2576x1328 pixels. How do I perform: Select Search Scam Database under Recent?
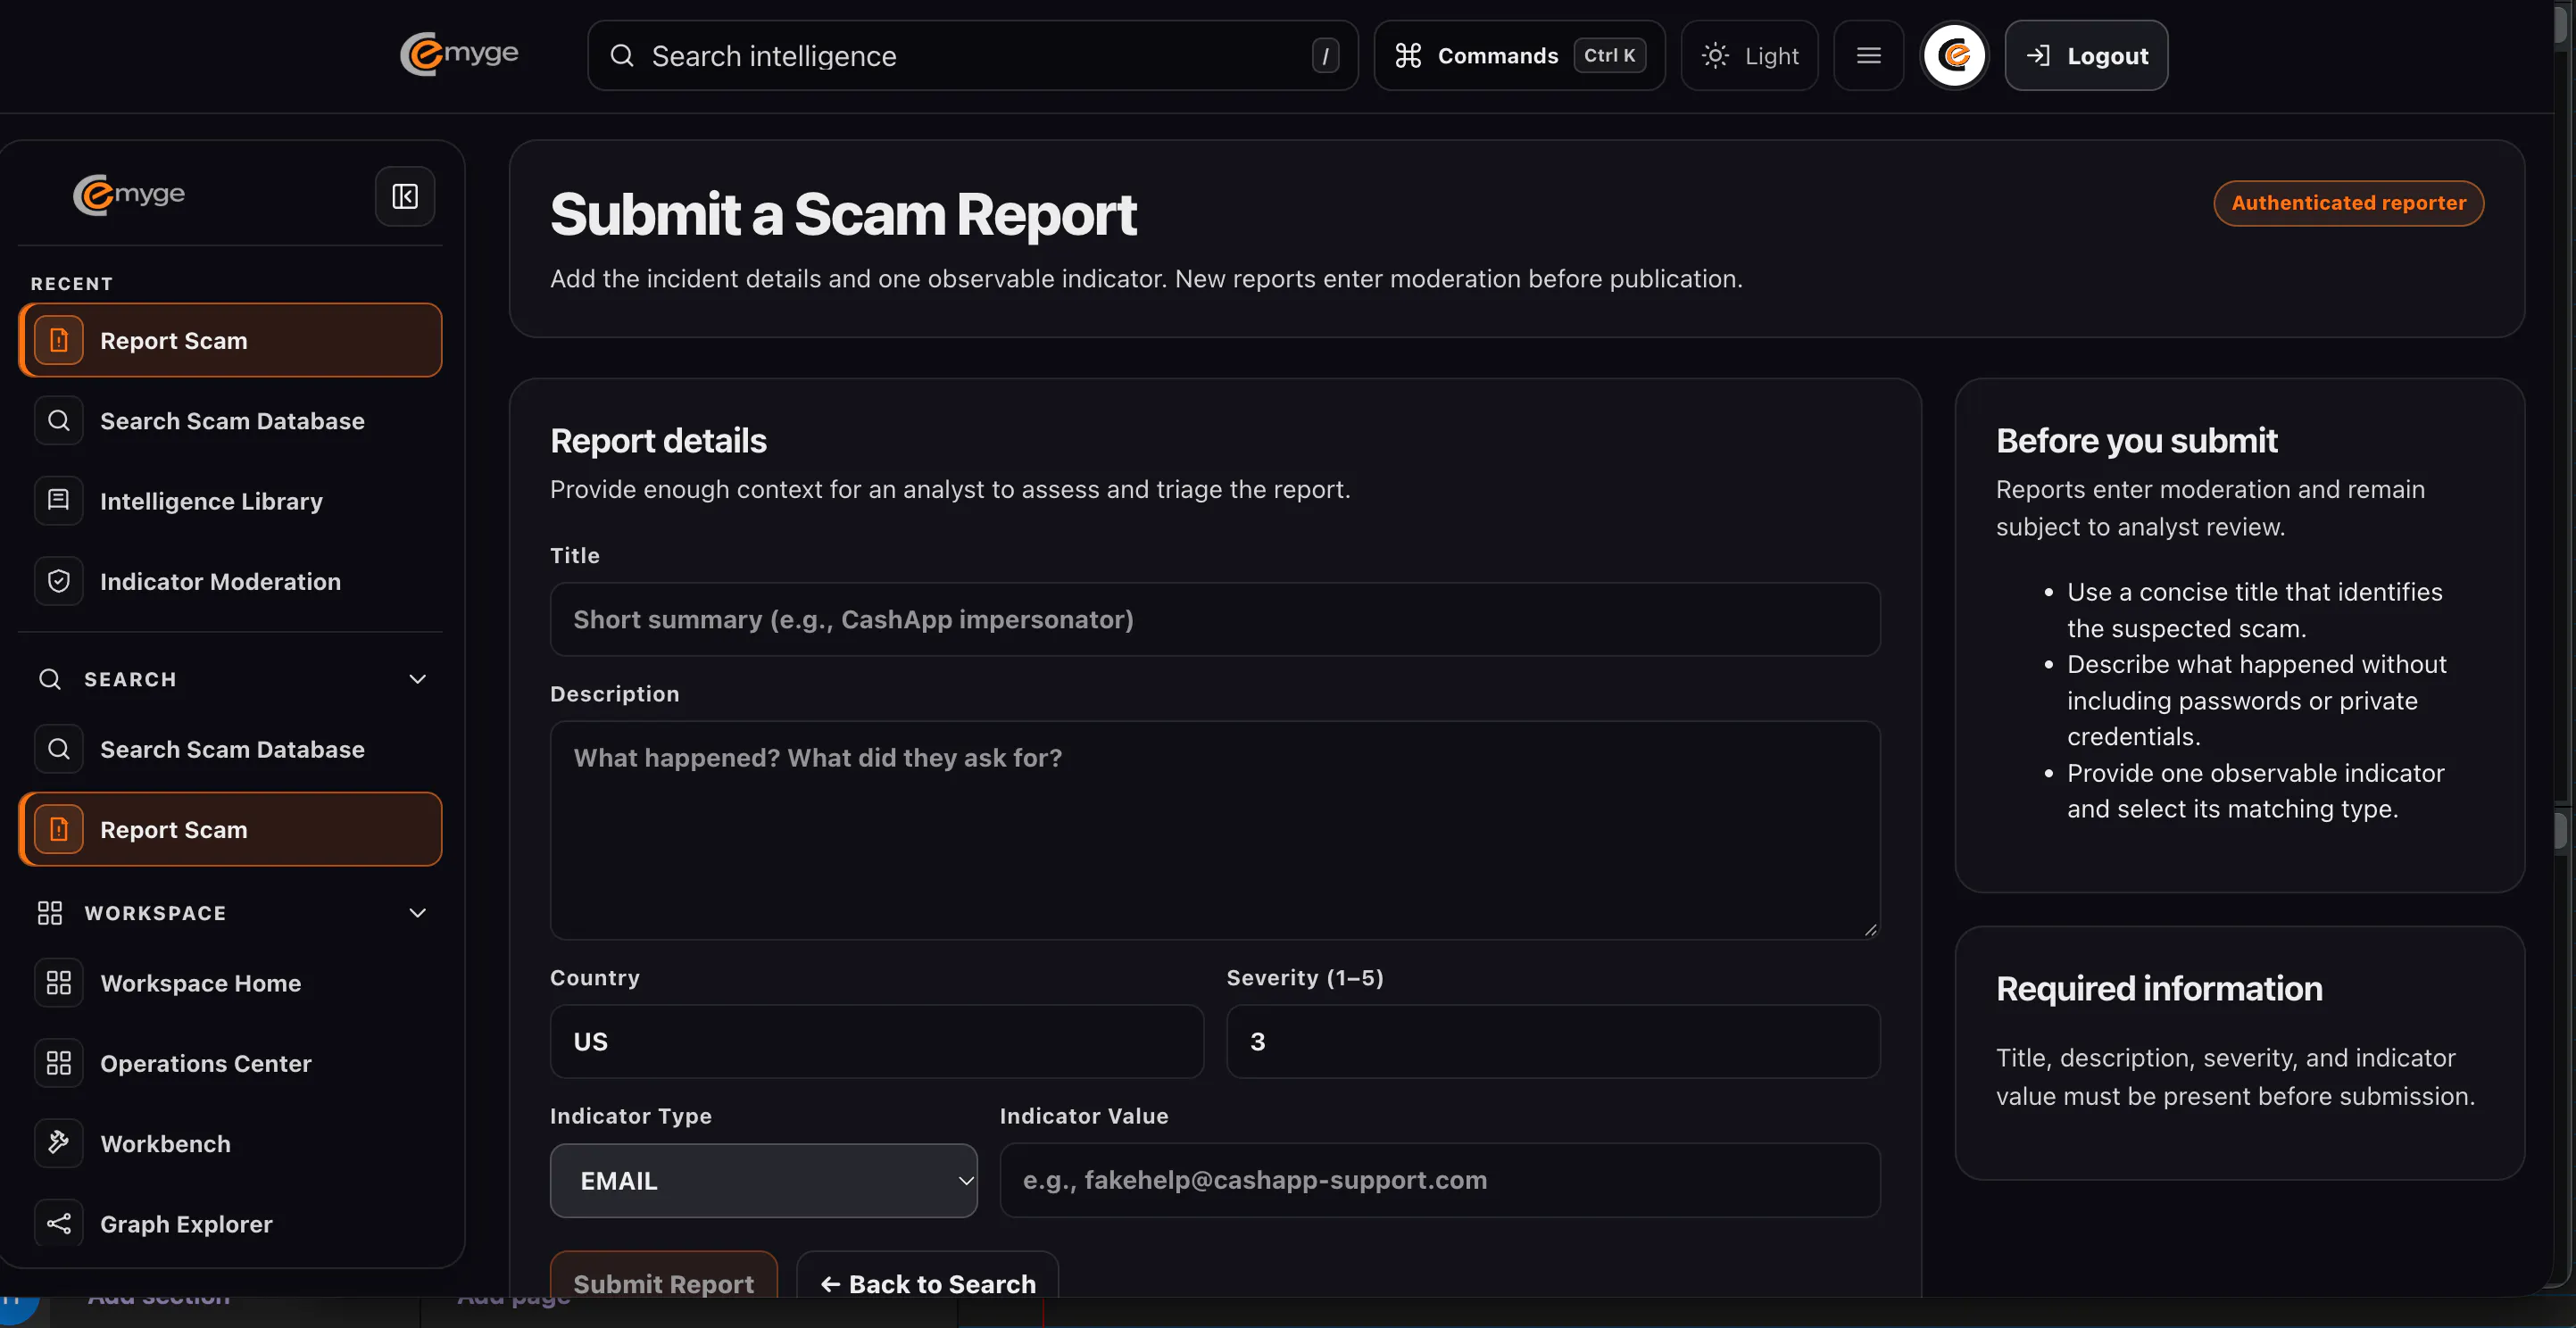pos(230,421)
